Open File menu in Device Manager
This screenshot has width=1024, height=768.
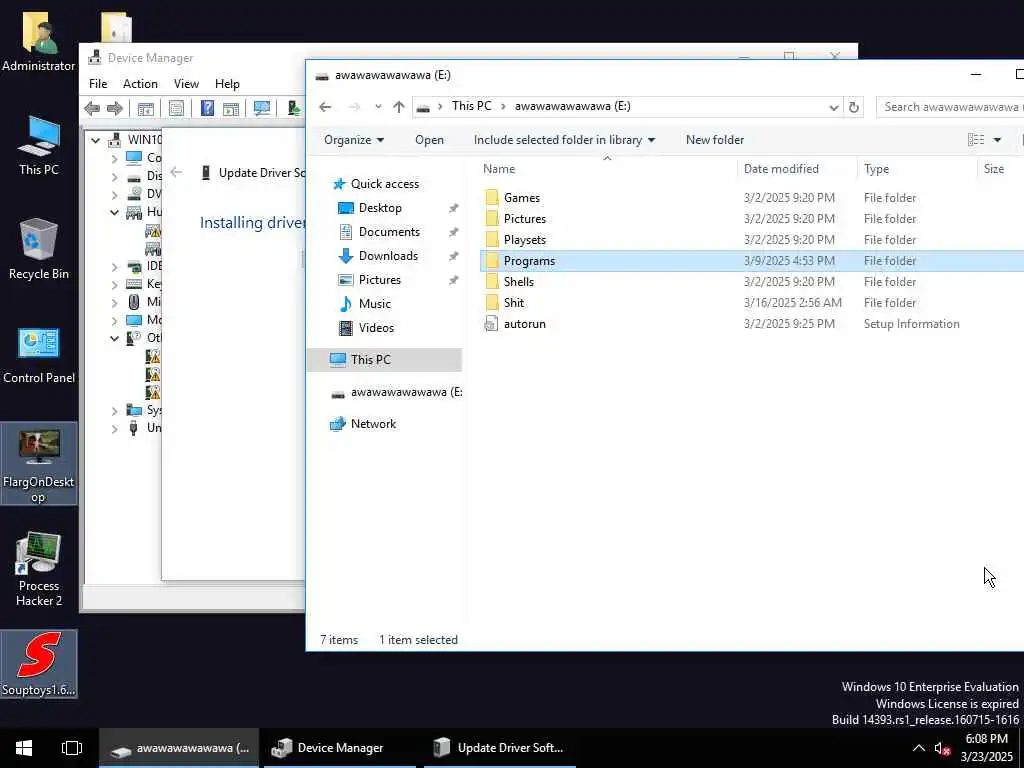(x=98, y=84)
